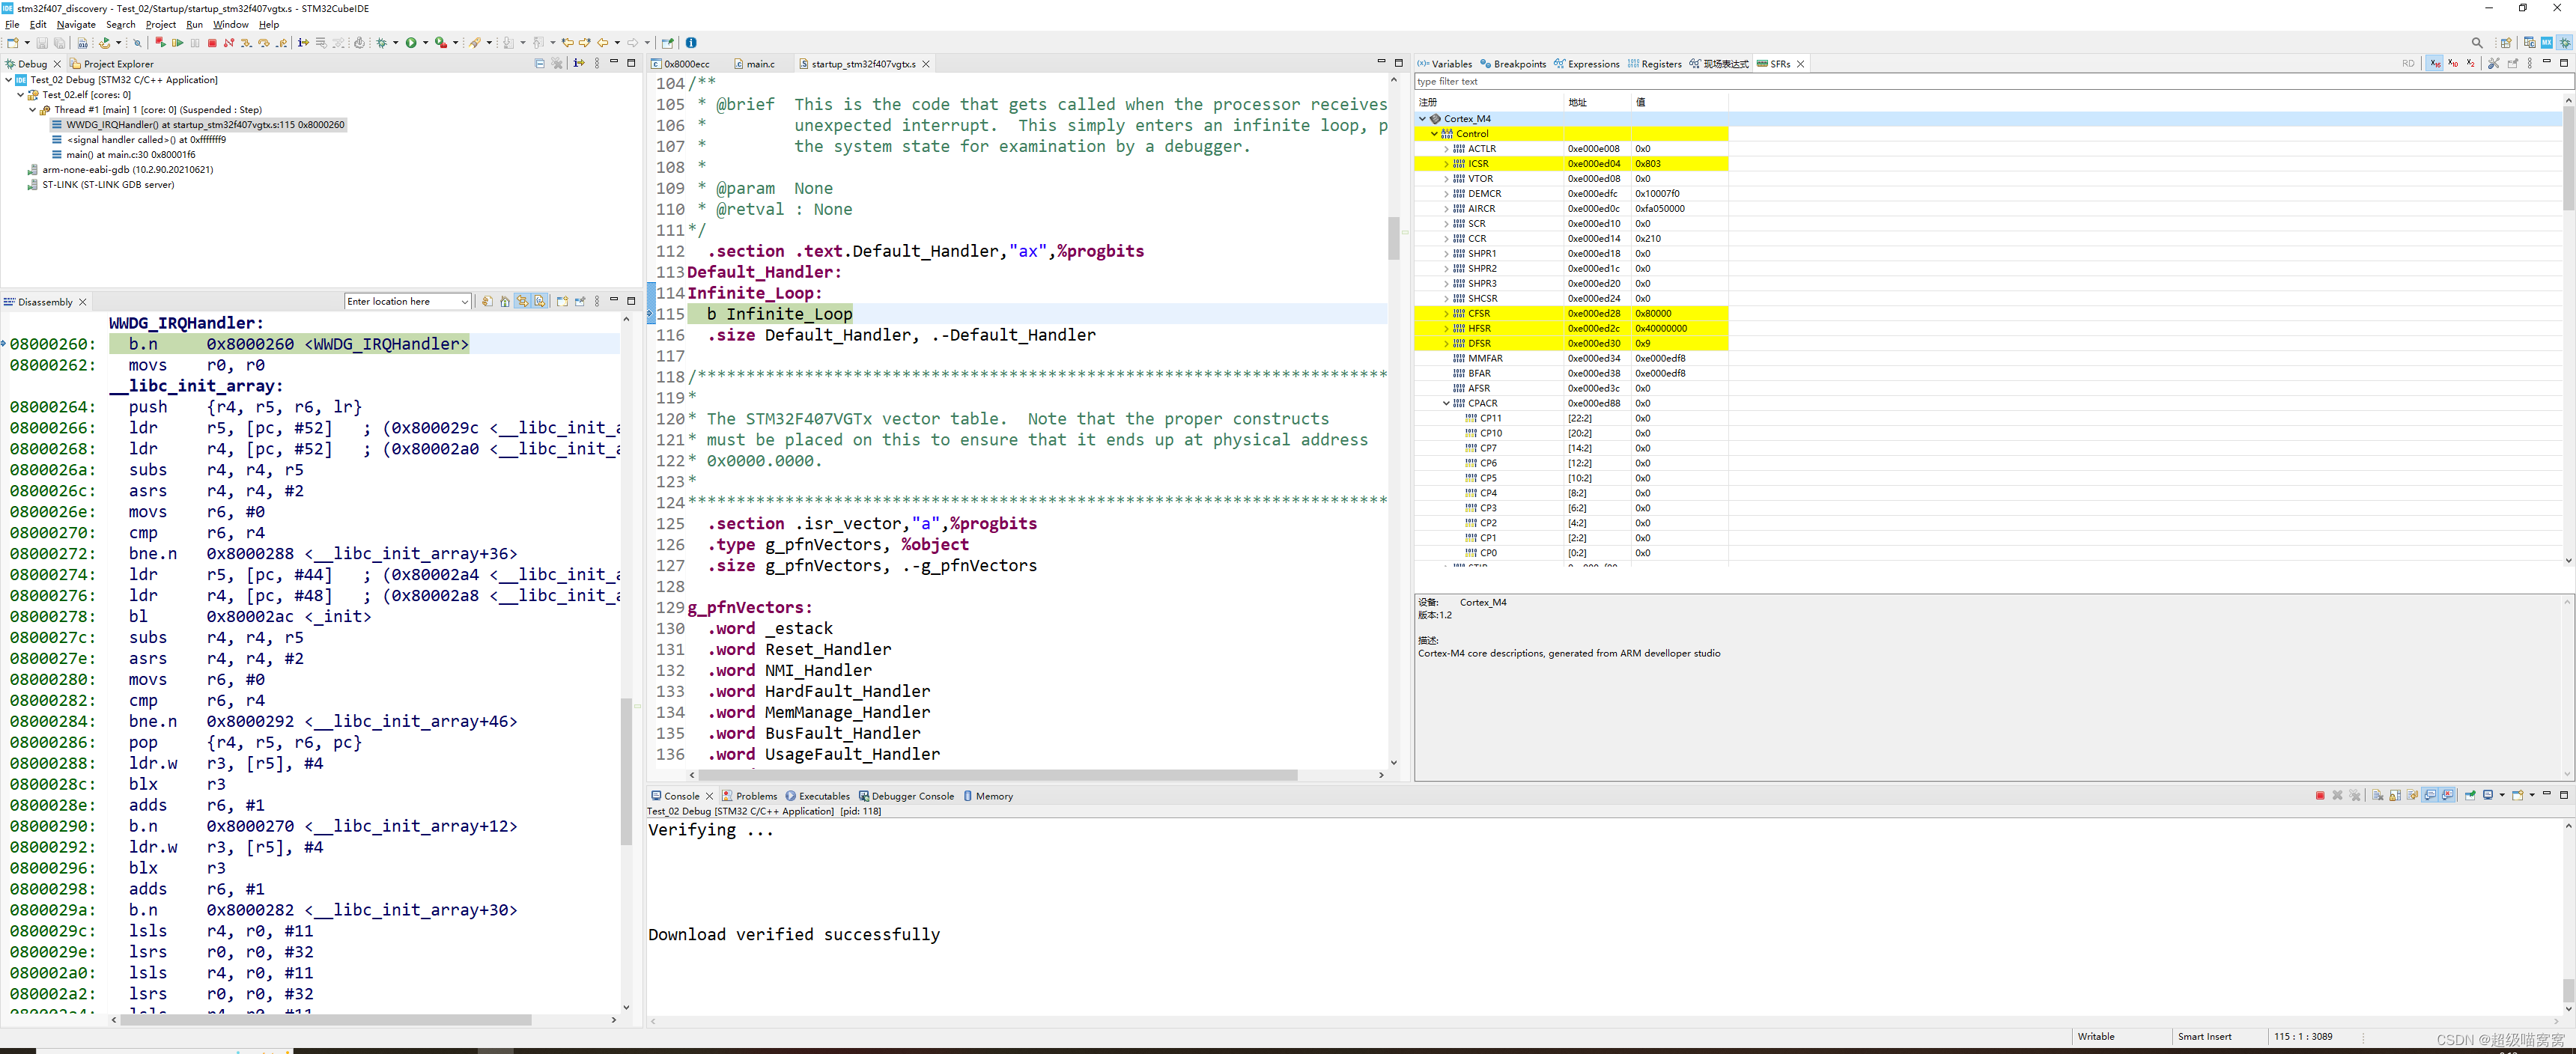Toggle console Scroll Lock icon
The width and height of the screenshot is (2576, 1054).
pos(2395,796)
